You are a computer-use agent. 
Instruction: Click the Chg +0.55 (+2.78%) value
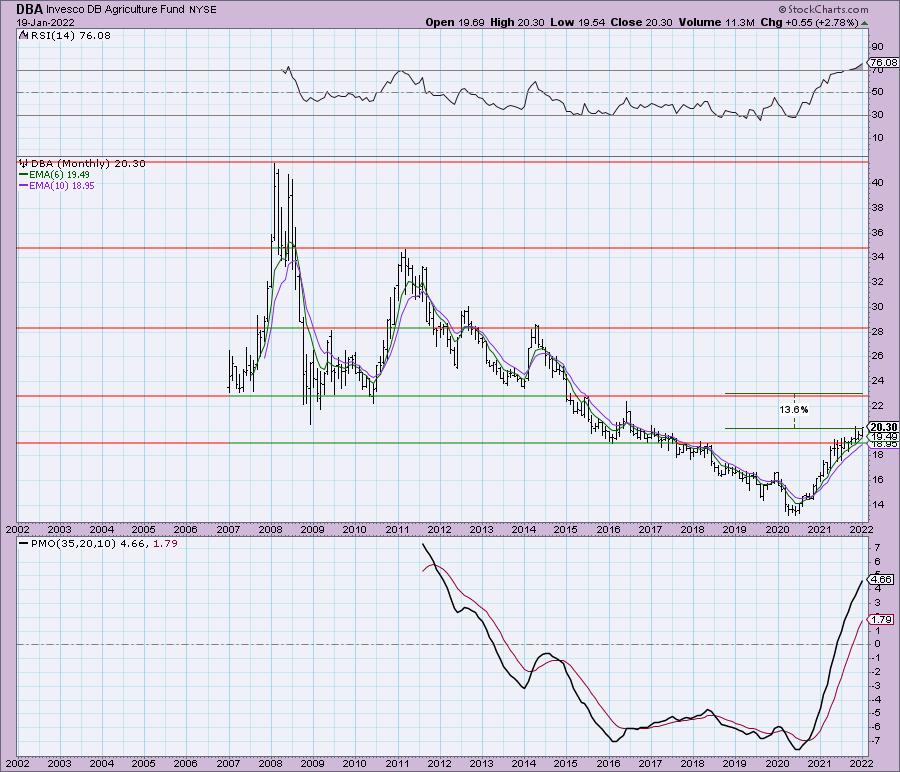(x=809, y=22)
